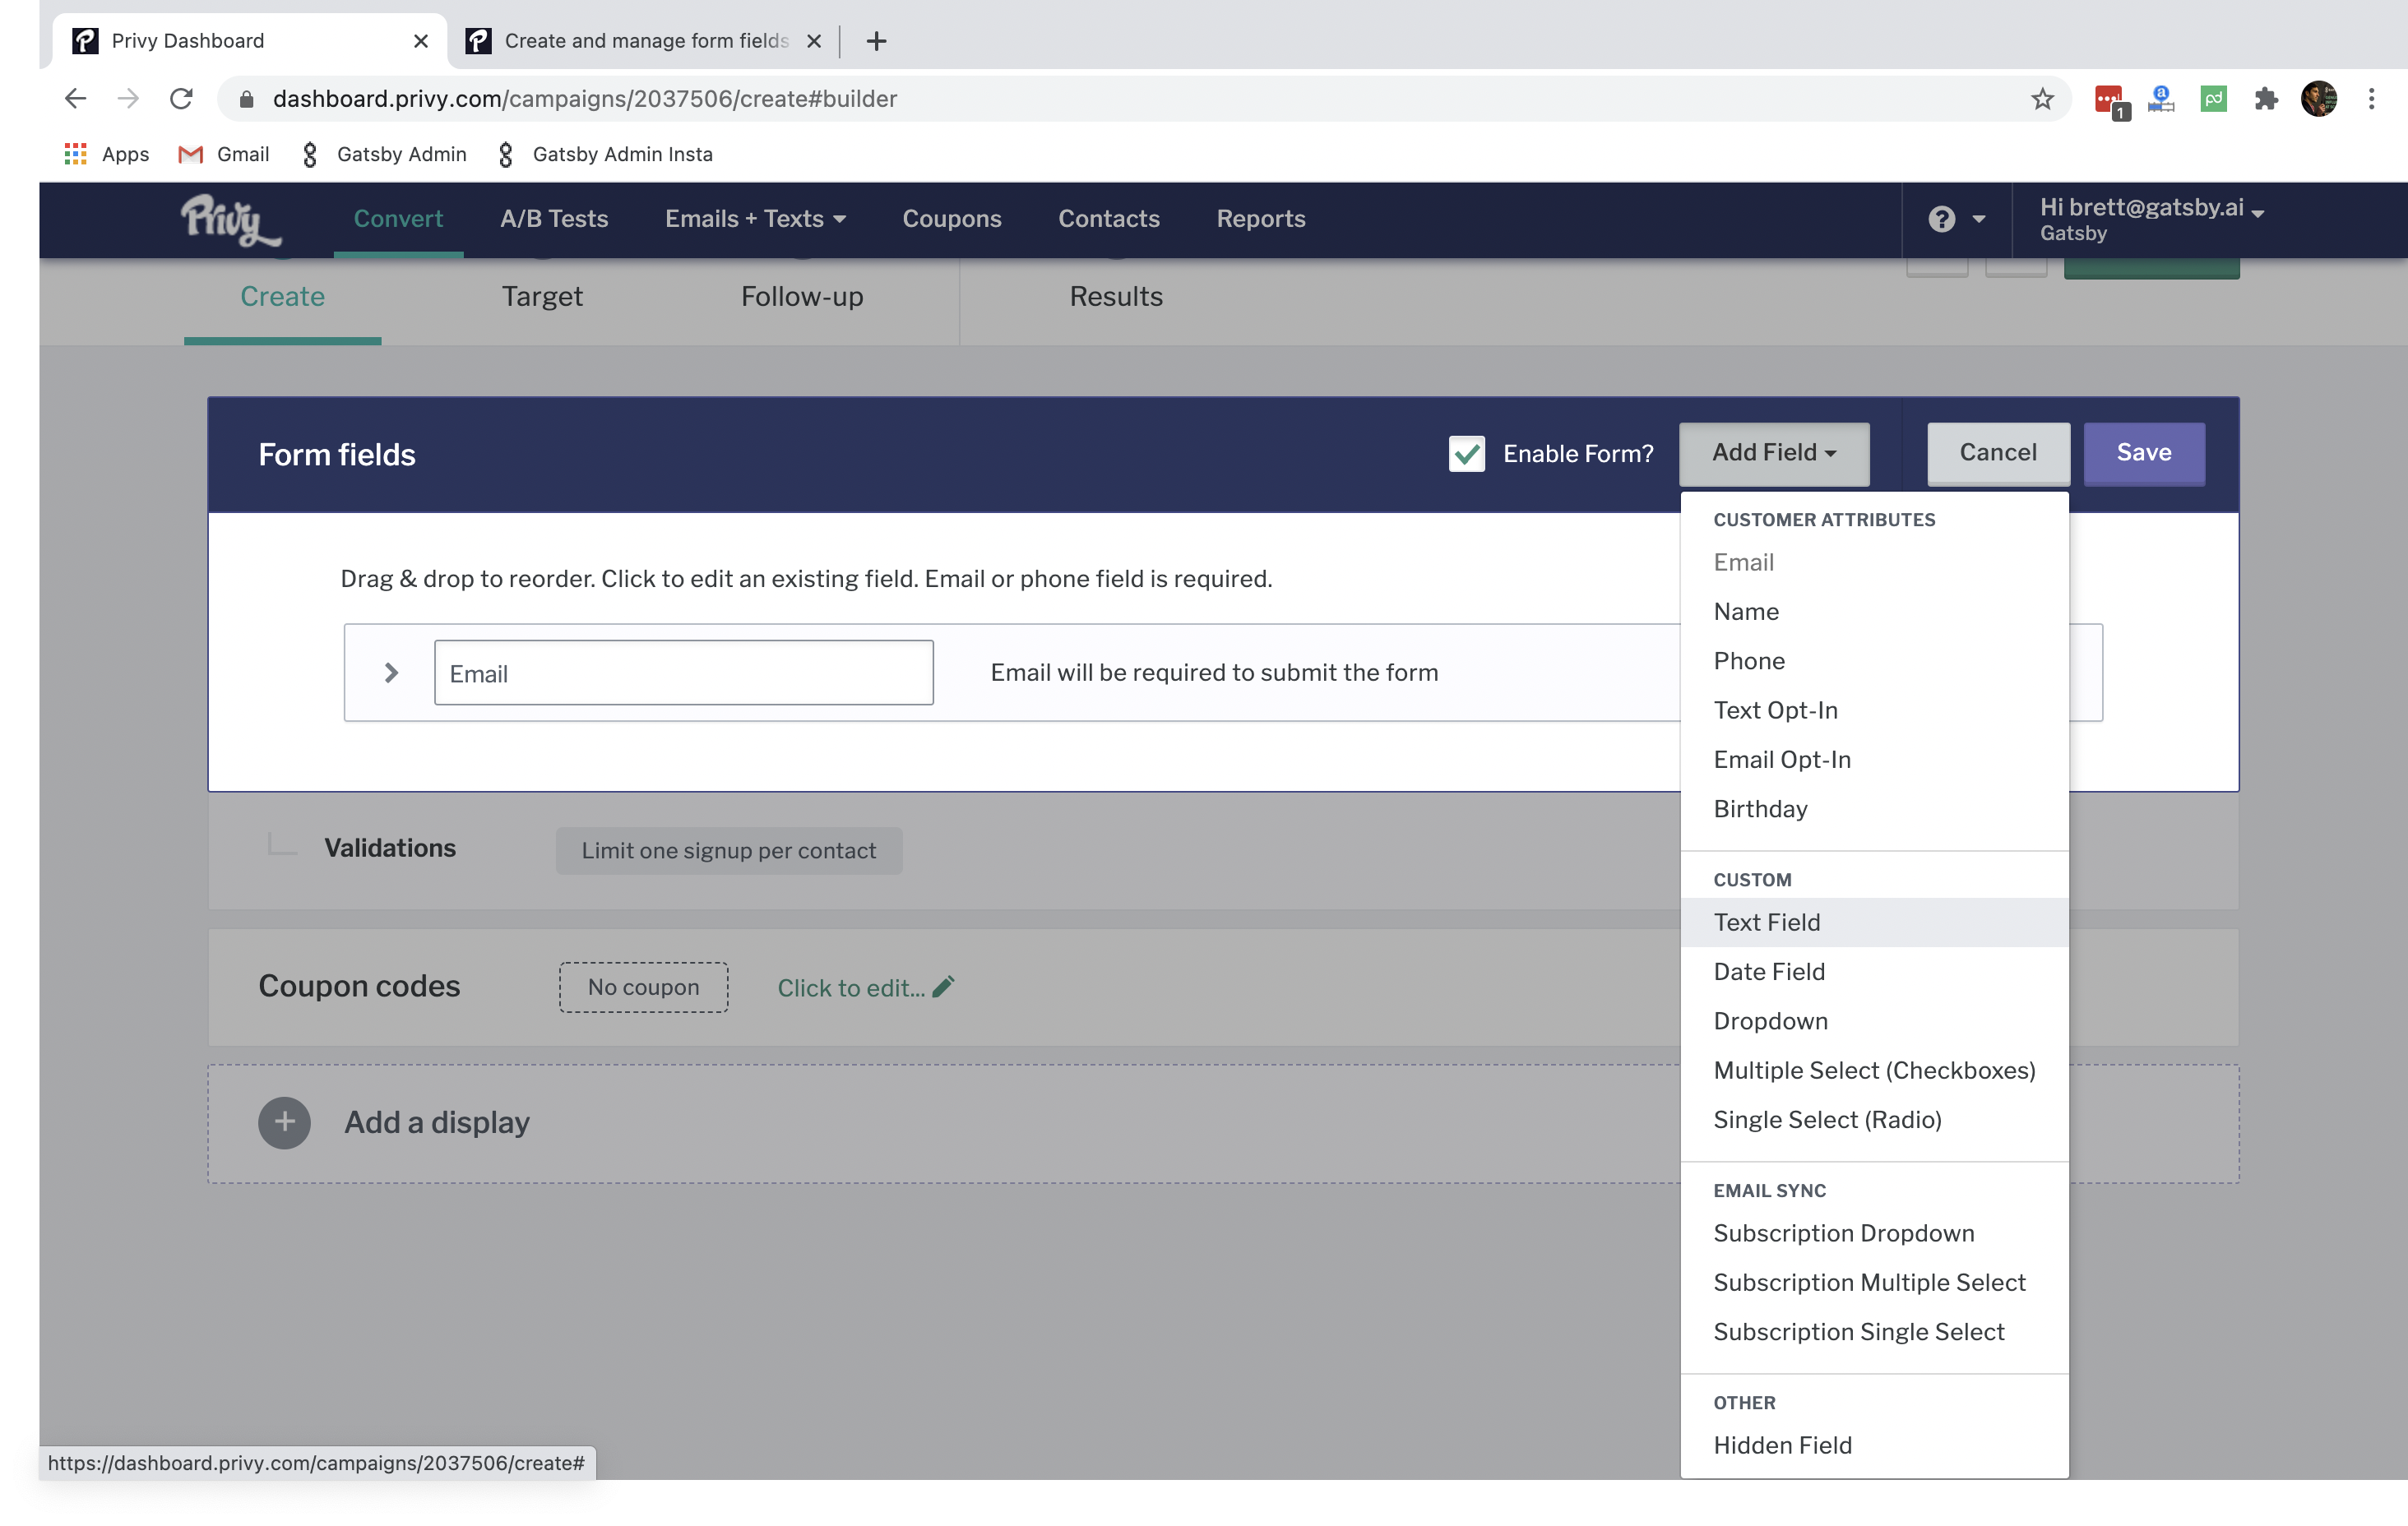Click Limit one signup per contact
This screenshot has height=1526, width=2408.
point(729,851)
